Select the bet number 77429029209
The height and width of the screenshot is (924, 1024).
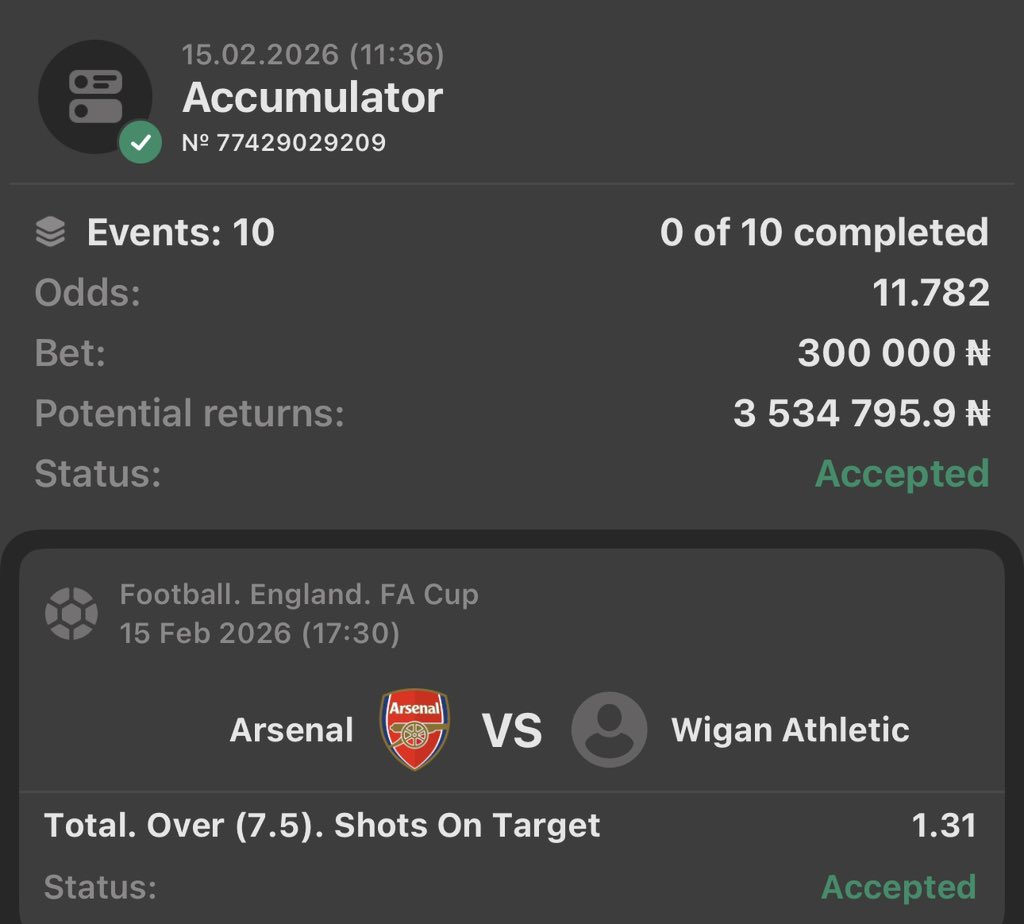[x=284, y=143]
